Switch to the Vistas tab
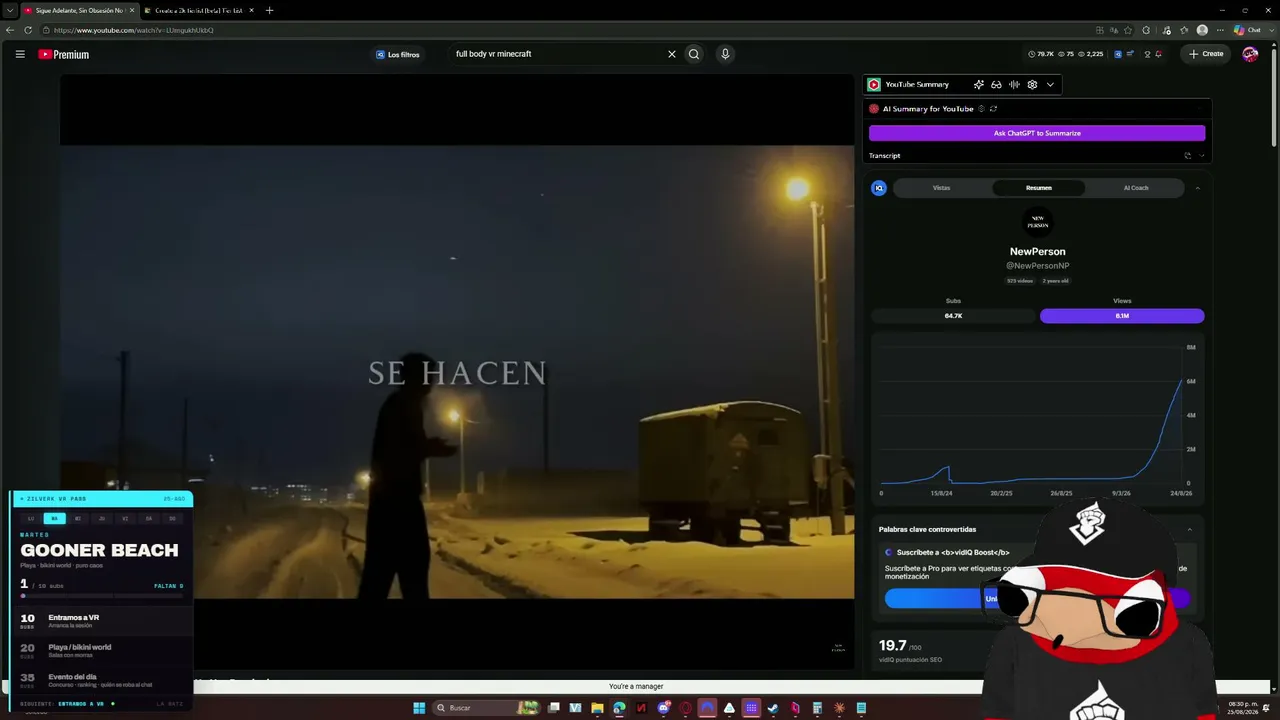1280x720 pixels. [x=941, y=188]
